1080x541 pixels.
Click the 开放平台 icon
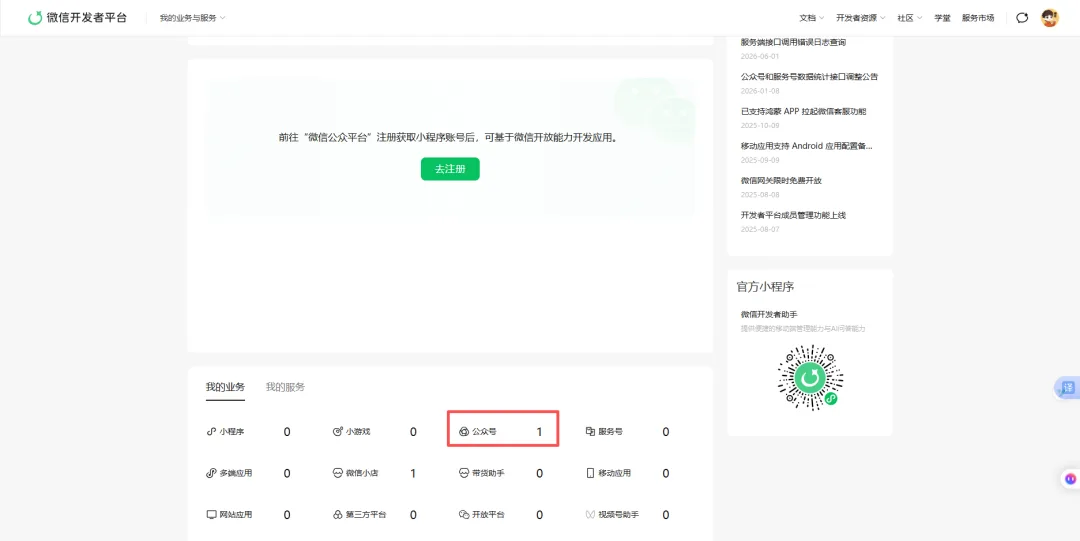click(x=464, y=515)
